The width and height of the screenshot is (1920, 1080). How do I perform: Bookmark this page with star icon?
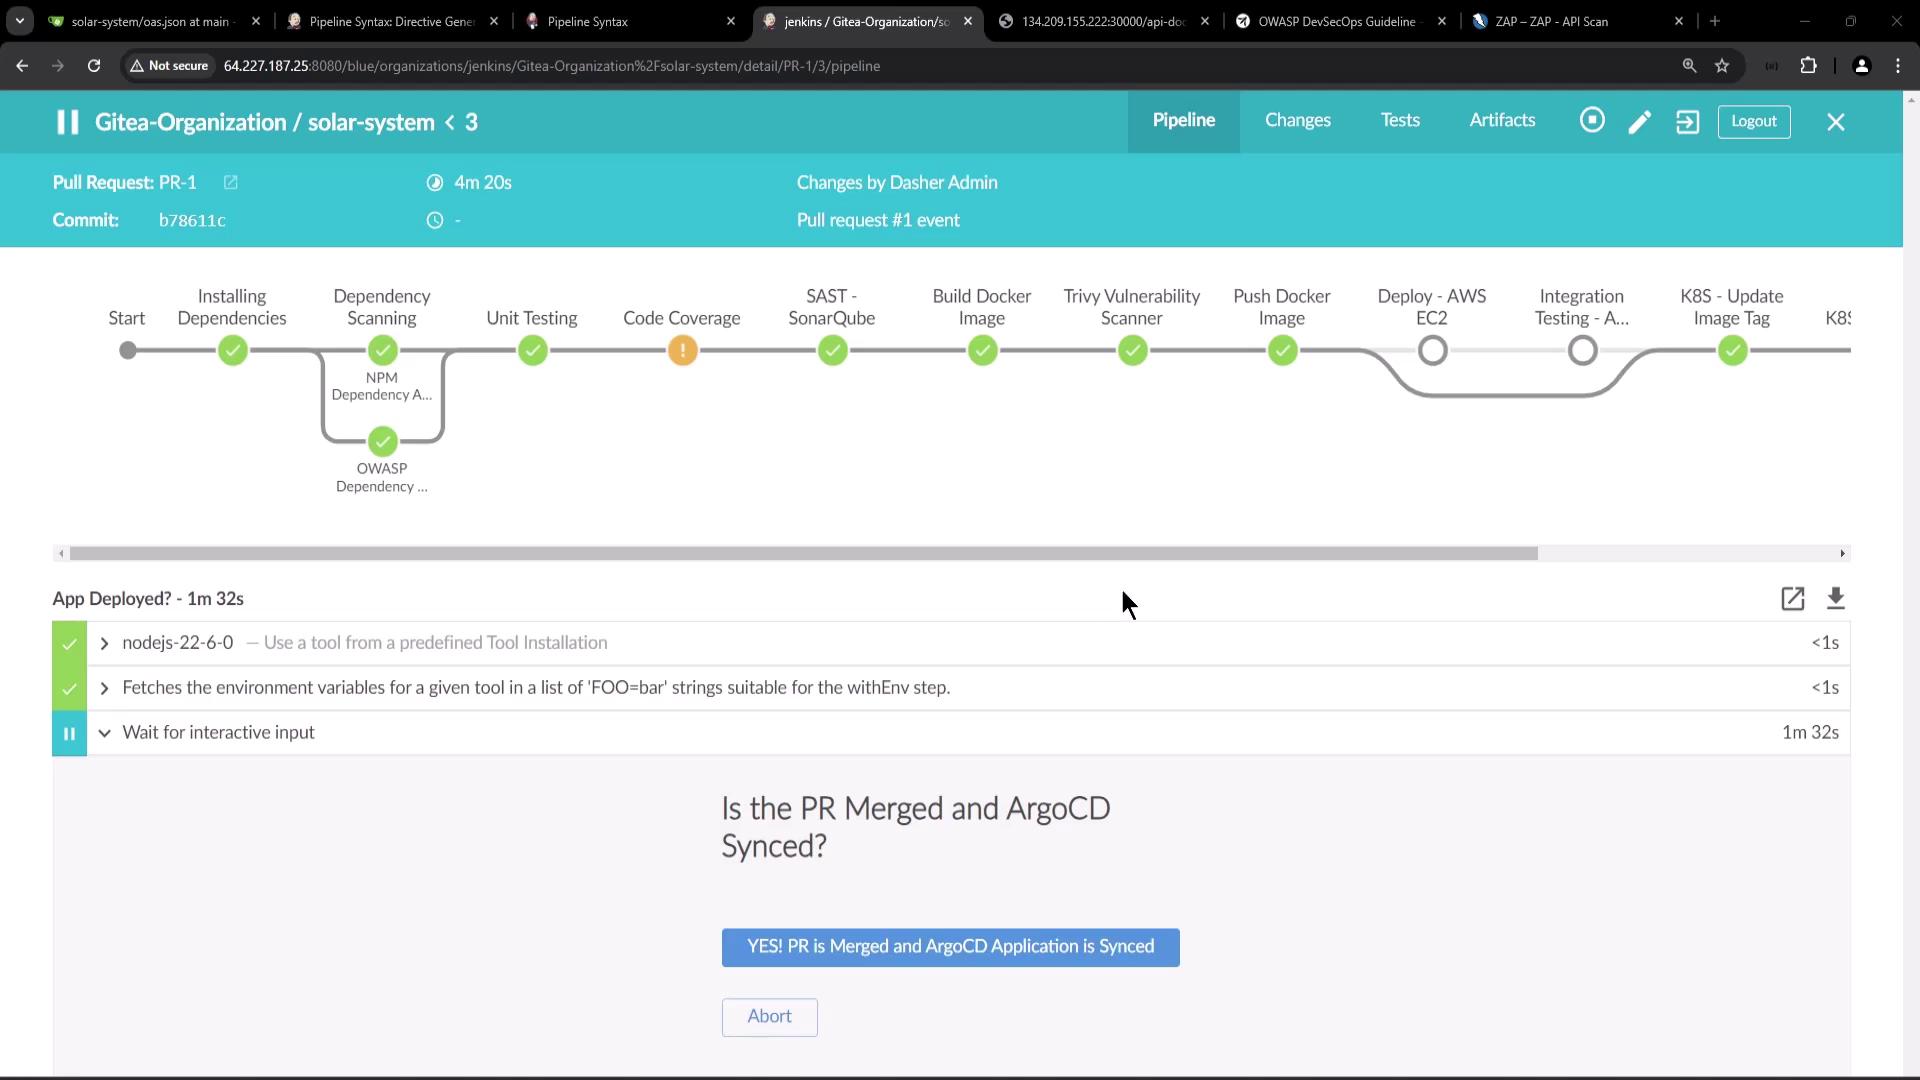(1722, 66)
